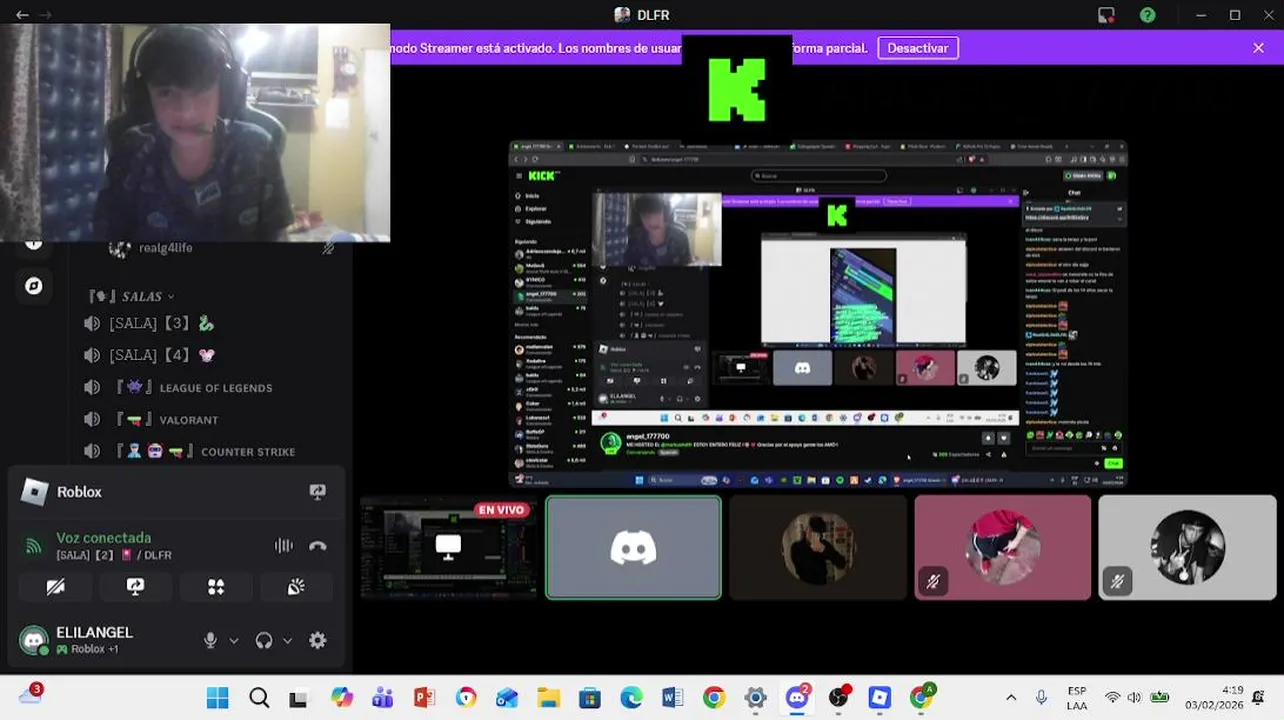Deafen audio with the headphones icon

click(x=264, y=640)
